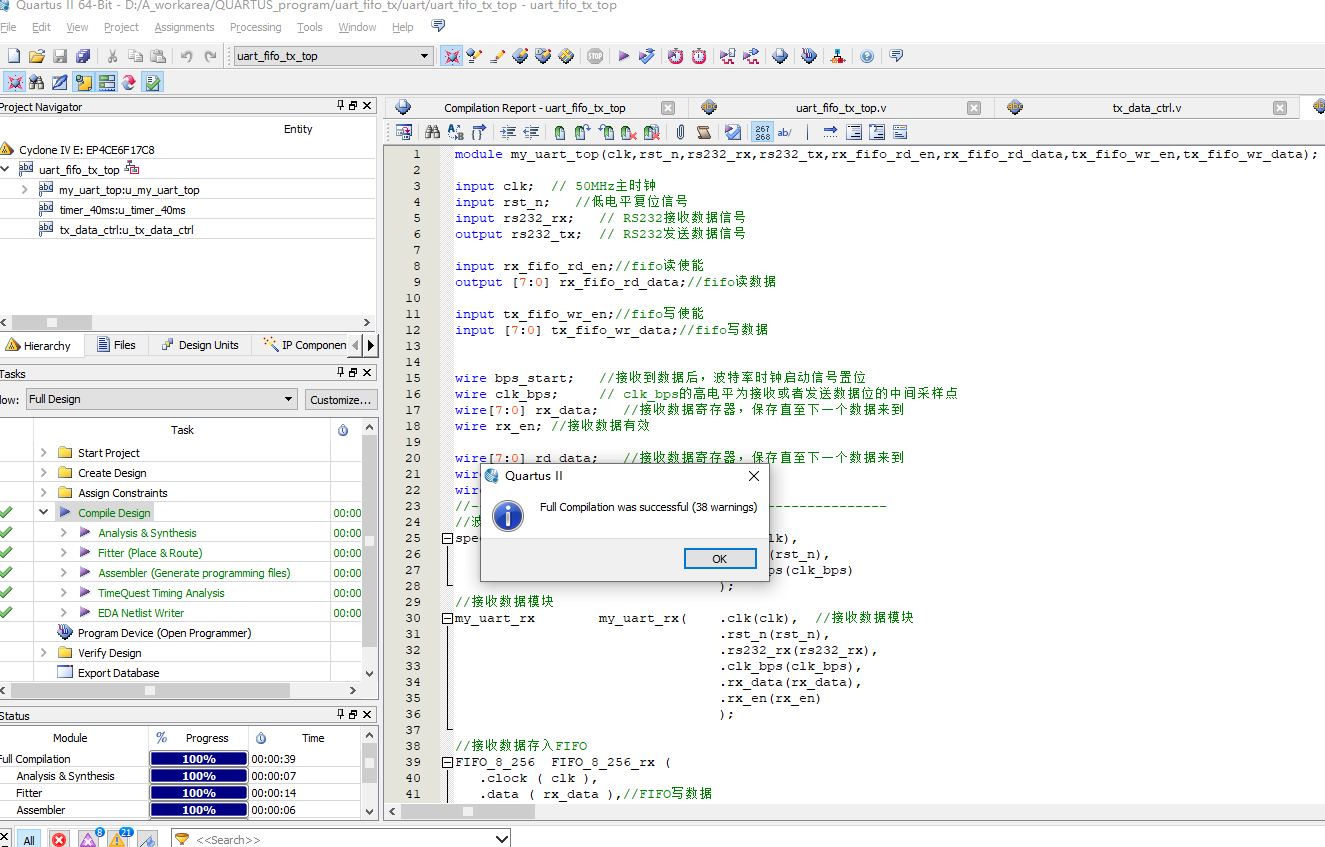The height and width of the screenshot is (847, 1325).
Task: Expand the Fitter (Place & Route) task
Action: [x=64, y=553]
